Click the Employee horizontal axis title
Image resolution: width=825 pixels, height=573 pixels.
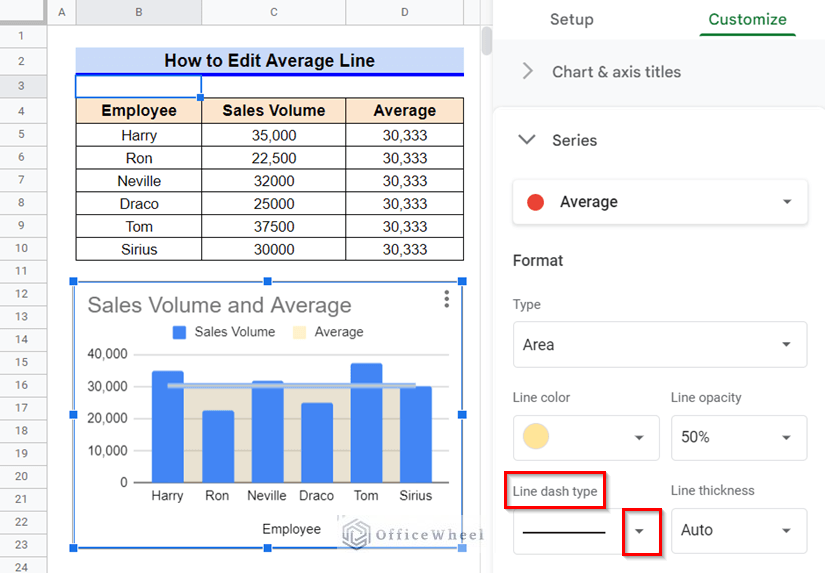point(291,529)
